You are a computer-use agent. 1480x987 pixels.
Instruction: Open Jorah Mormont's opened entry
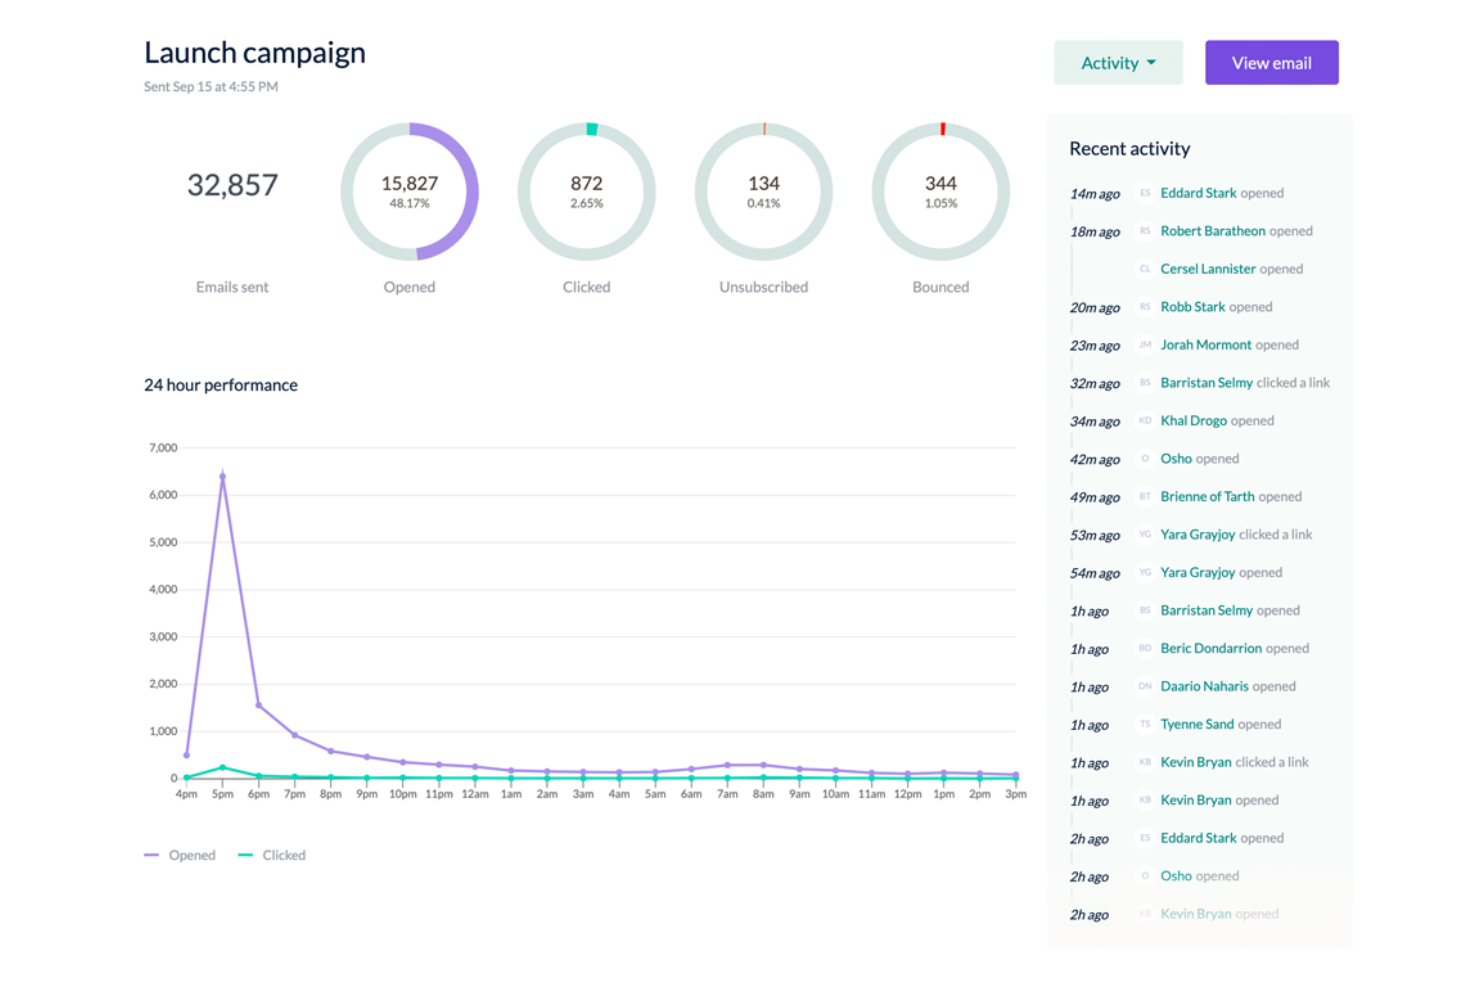(x=1206, y=345)
